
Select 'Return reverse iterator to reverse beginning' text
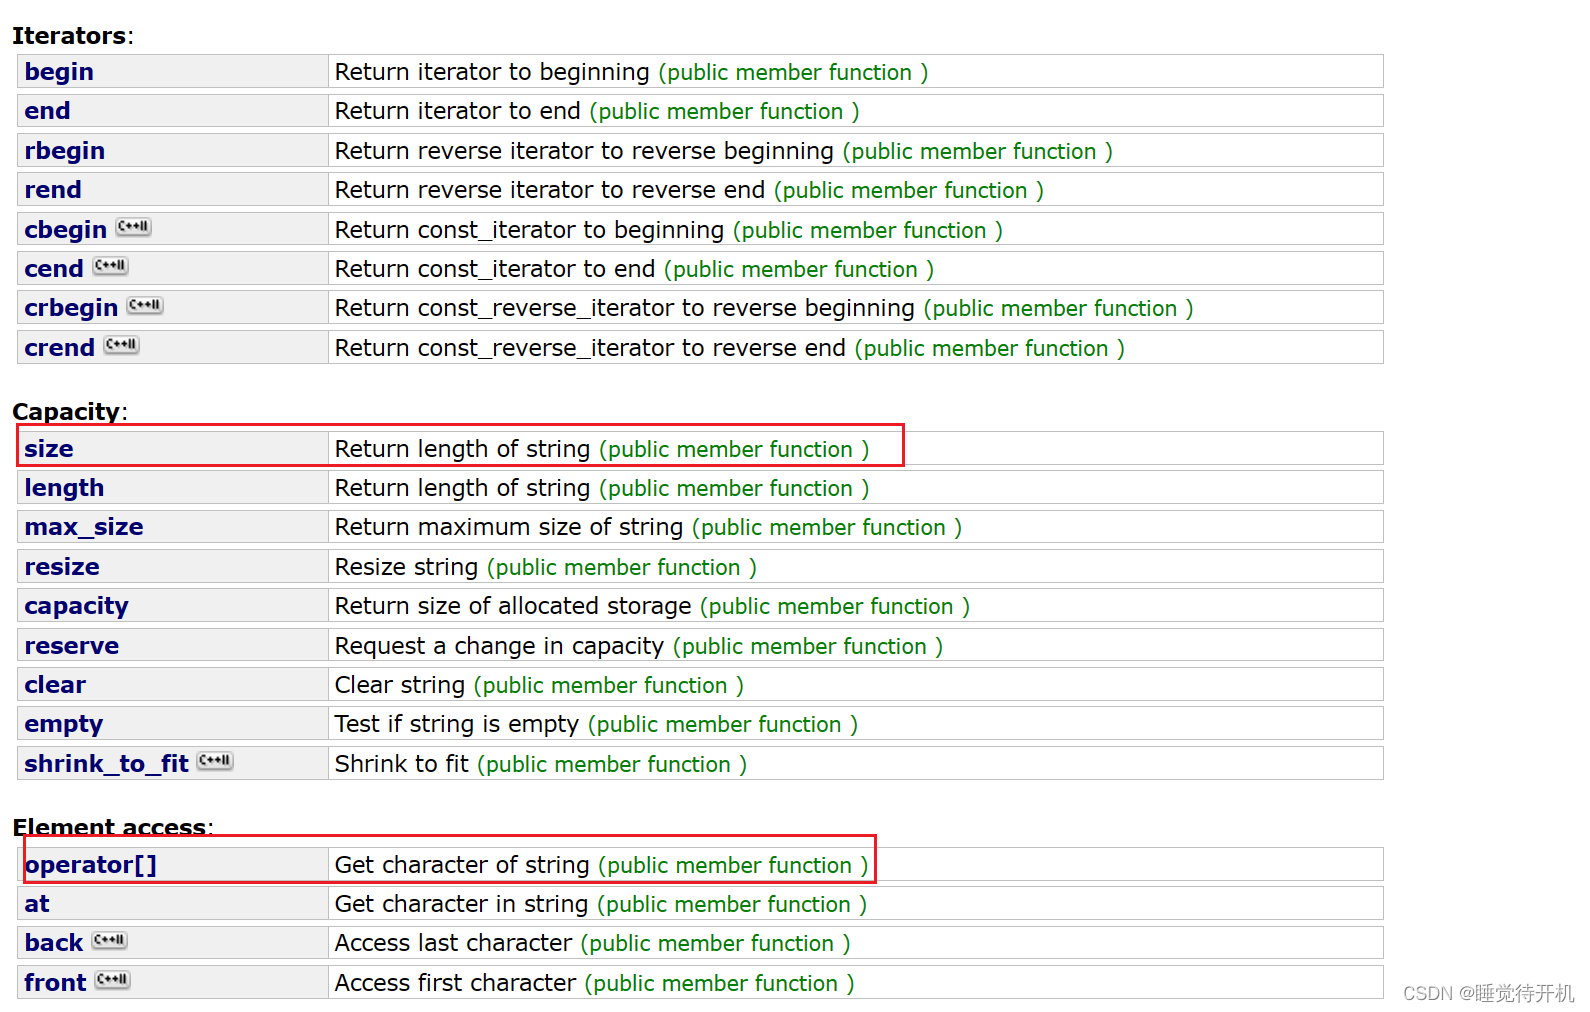[x=584, y=151]
